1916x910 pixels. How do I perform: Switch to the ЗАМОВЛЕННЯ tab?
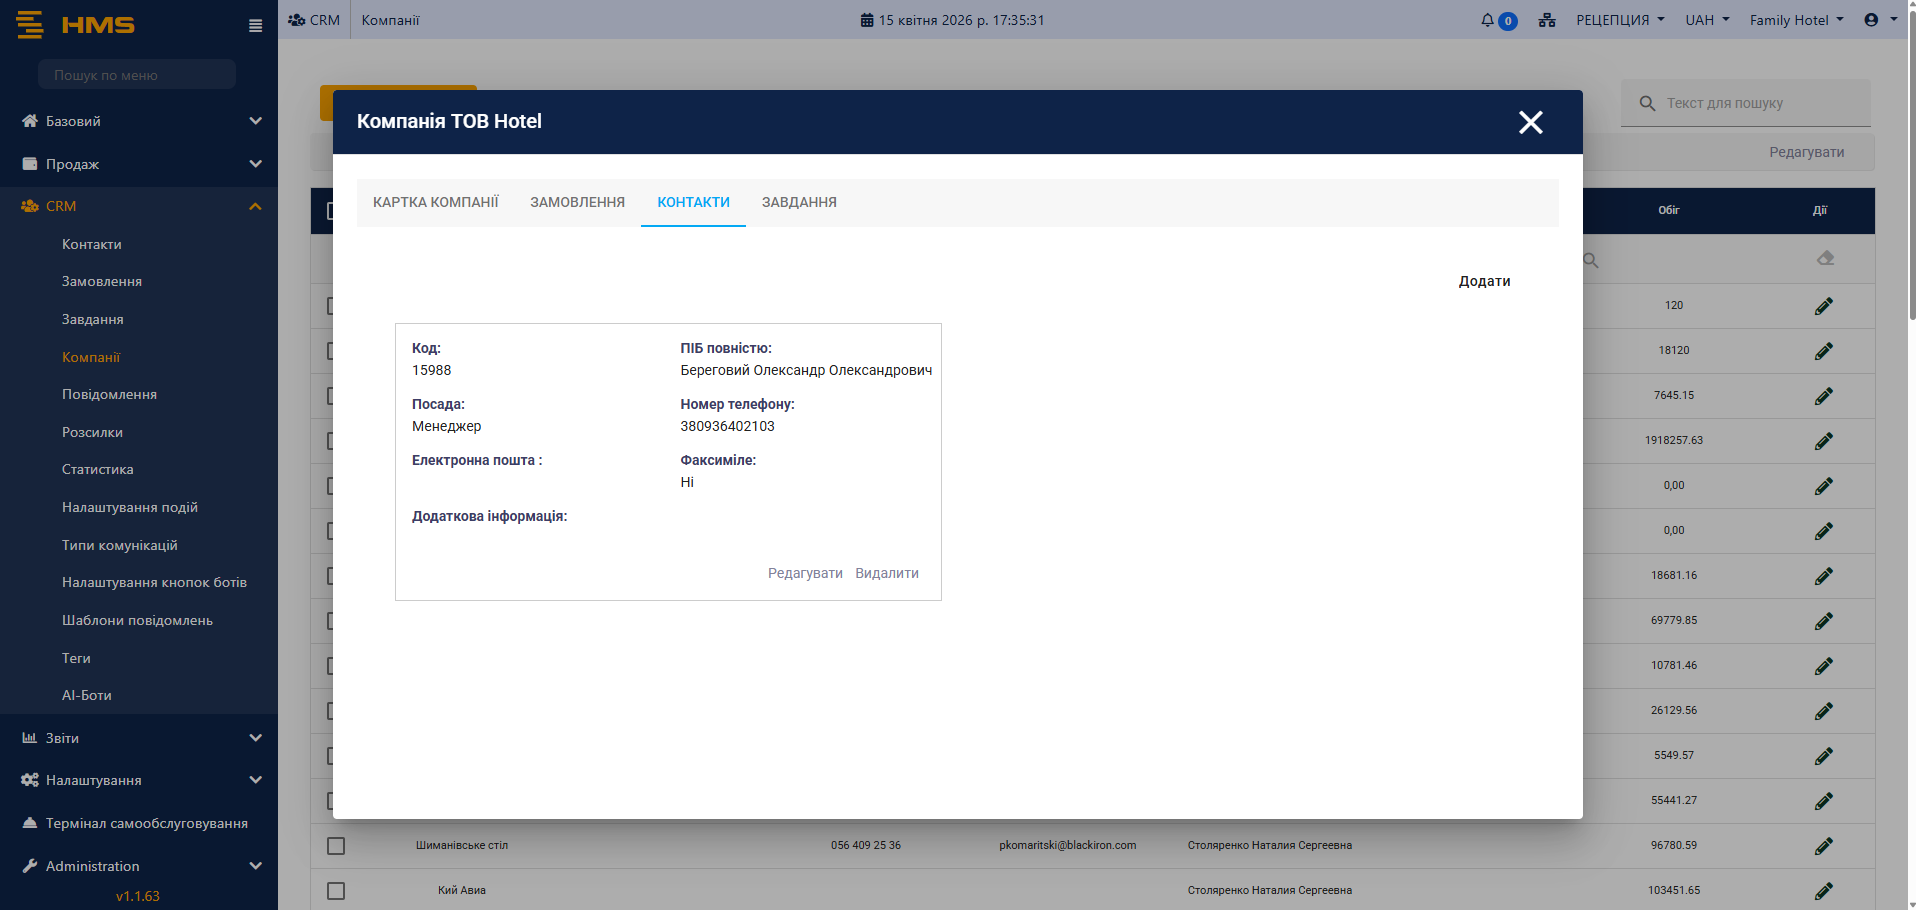point(577,202)
